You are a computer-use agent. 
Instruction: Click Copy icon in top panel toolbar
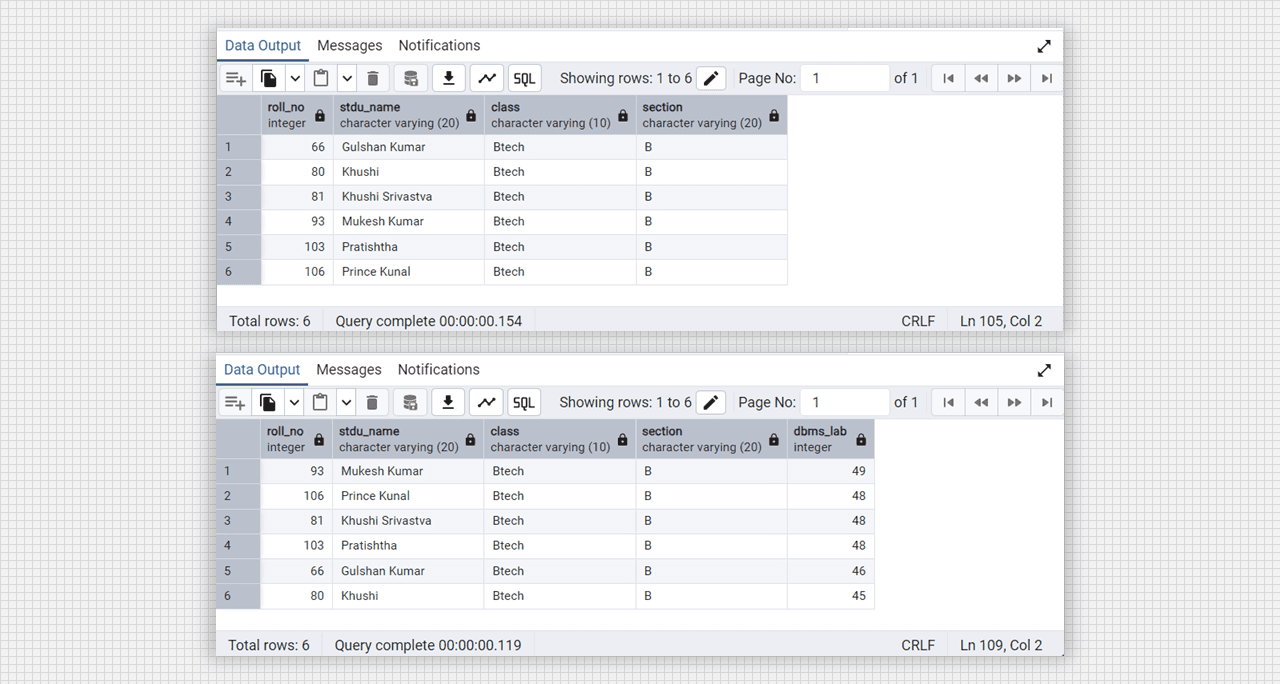coord(269,78)
